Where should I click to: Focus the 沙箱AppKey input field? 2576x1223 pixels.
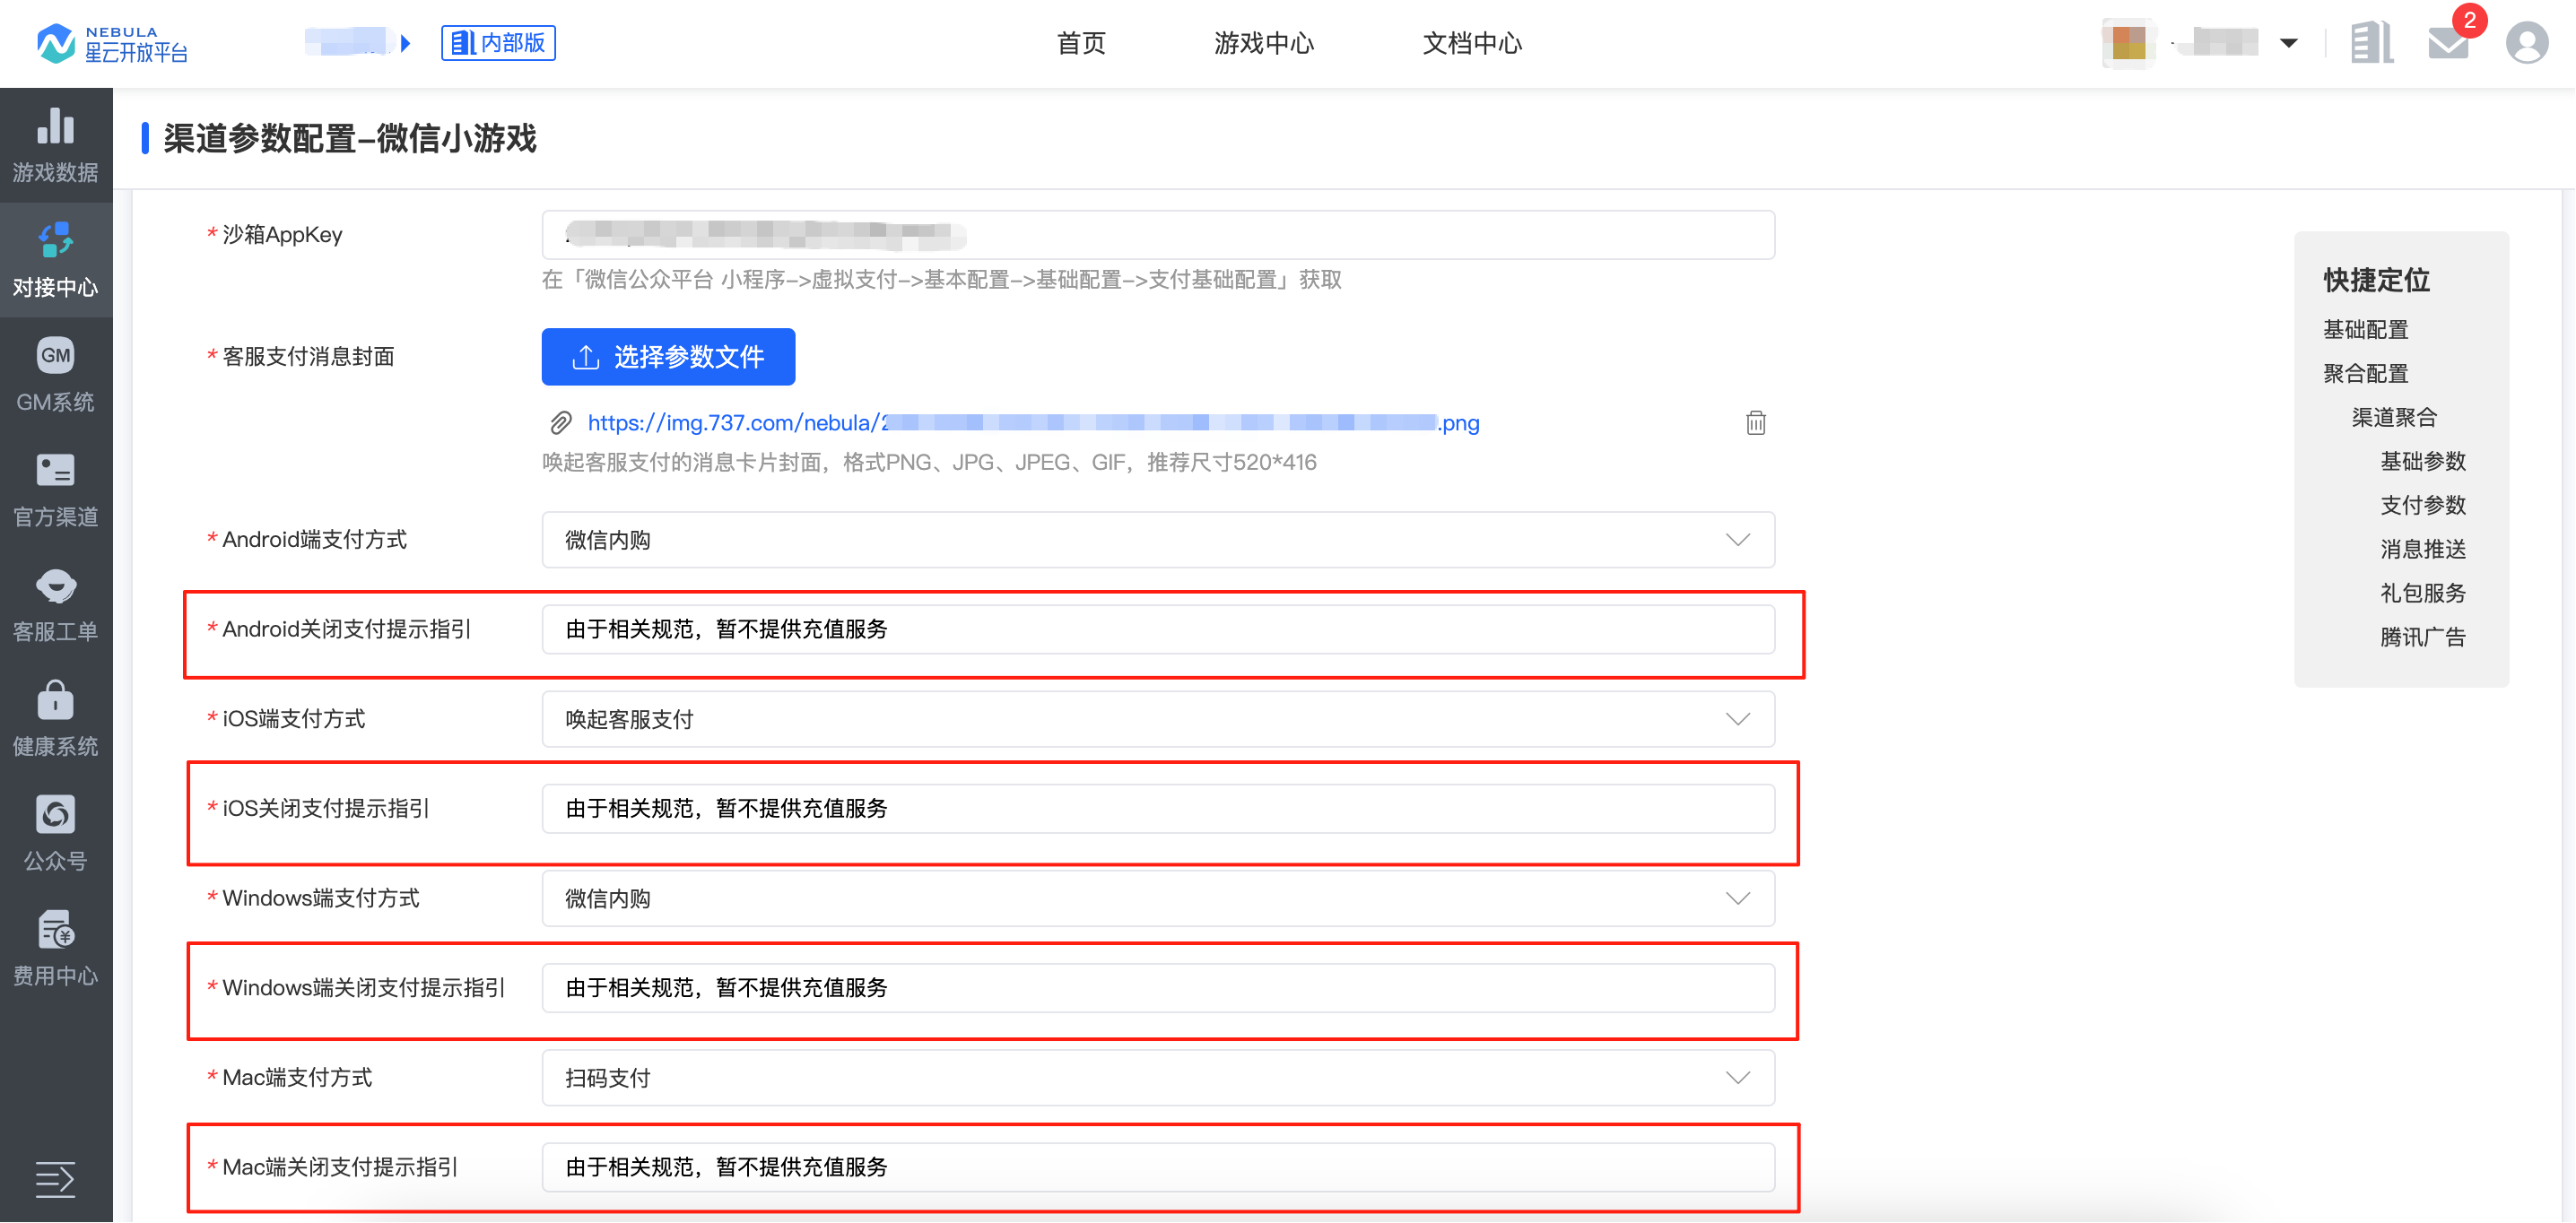(x=1158, y=235)
